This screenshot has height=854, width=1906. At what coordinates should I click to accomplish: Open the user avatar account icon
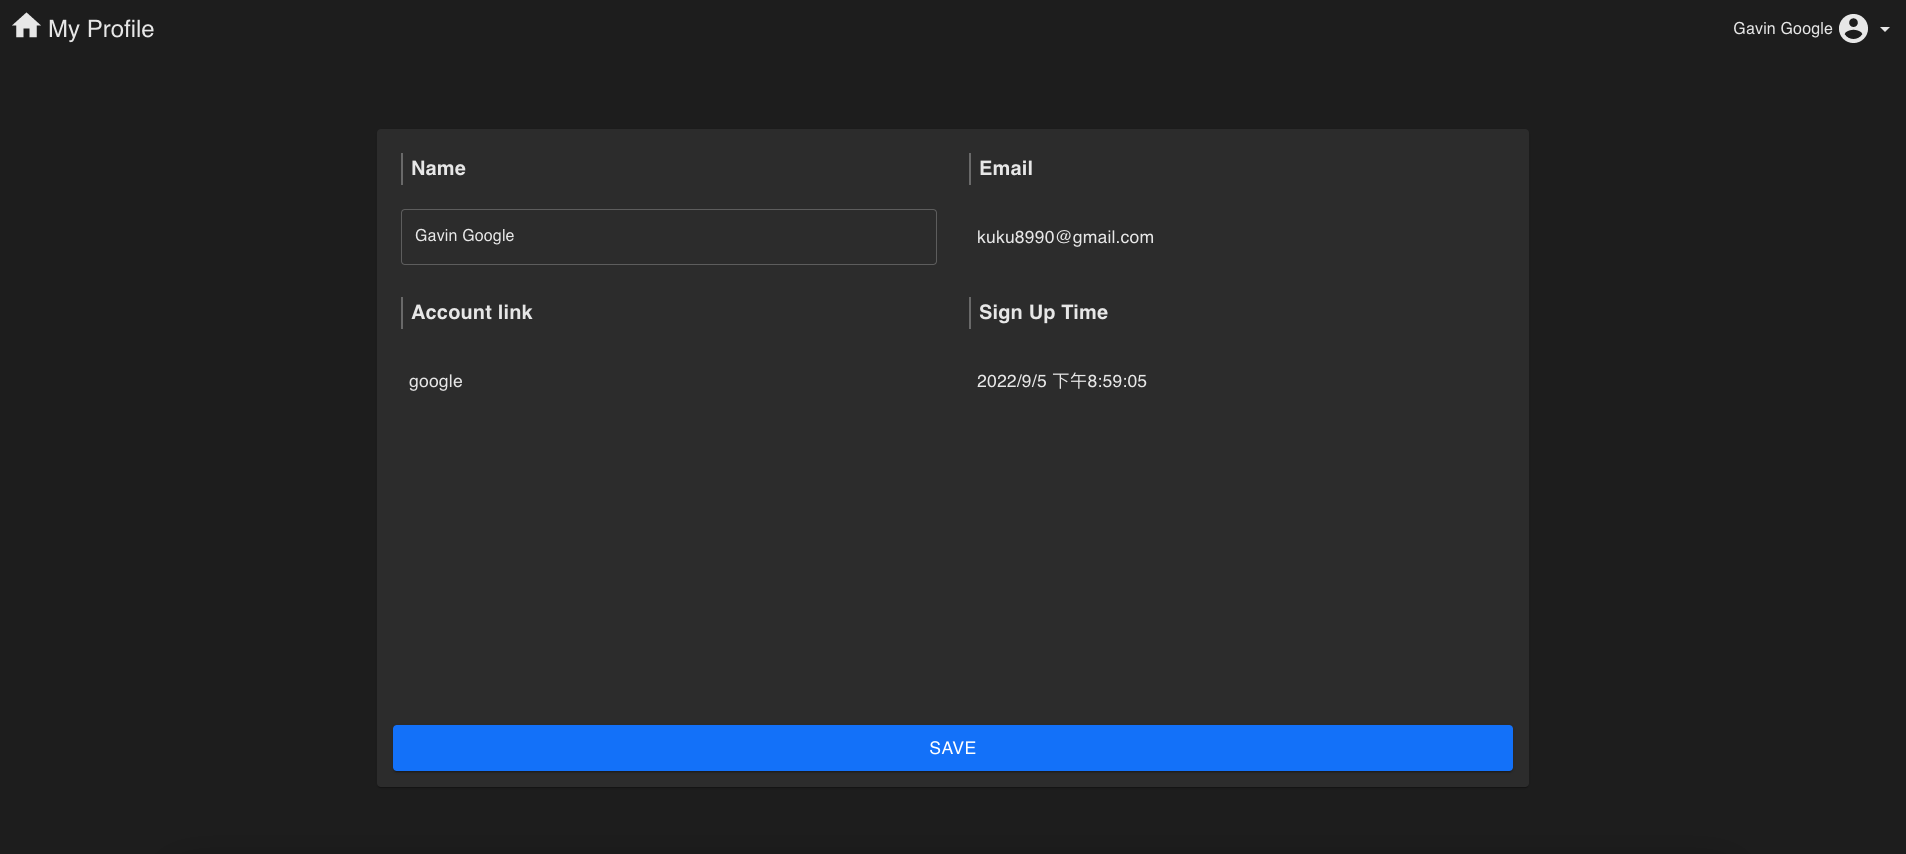click(1853, 29)
